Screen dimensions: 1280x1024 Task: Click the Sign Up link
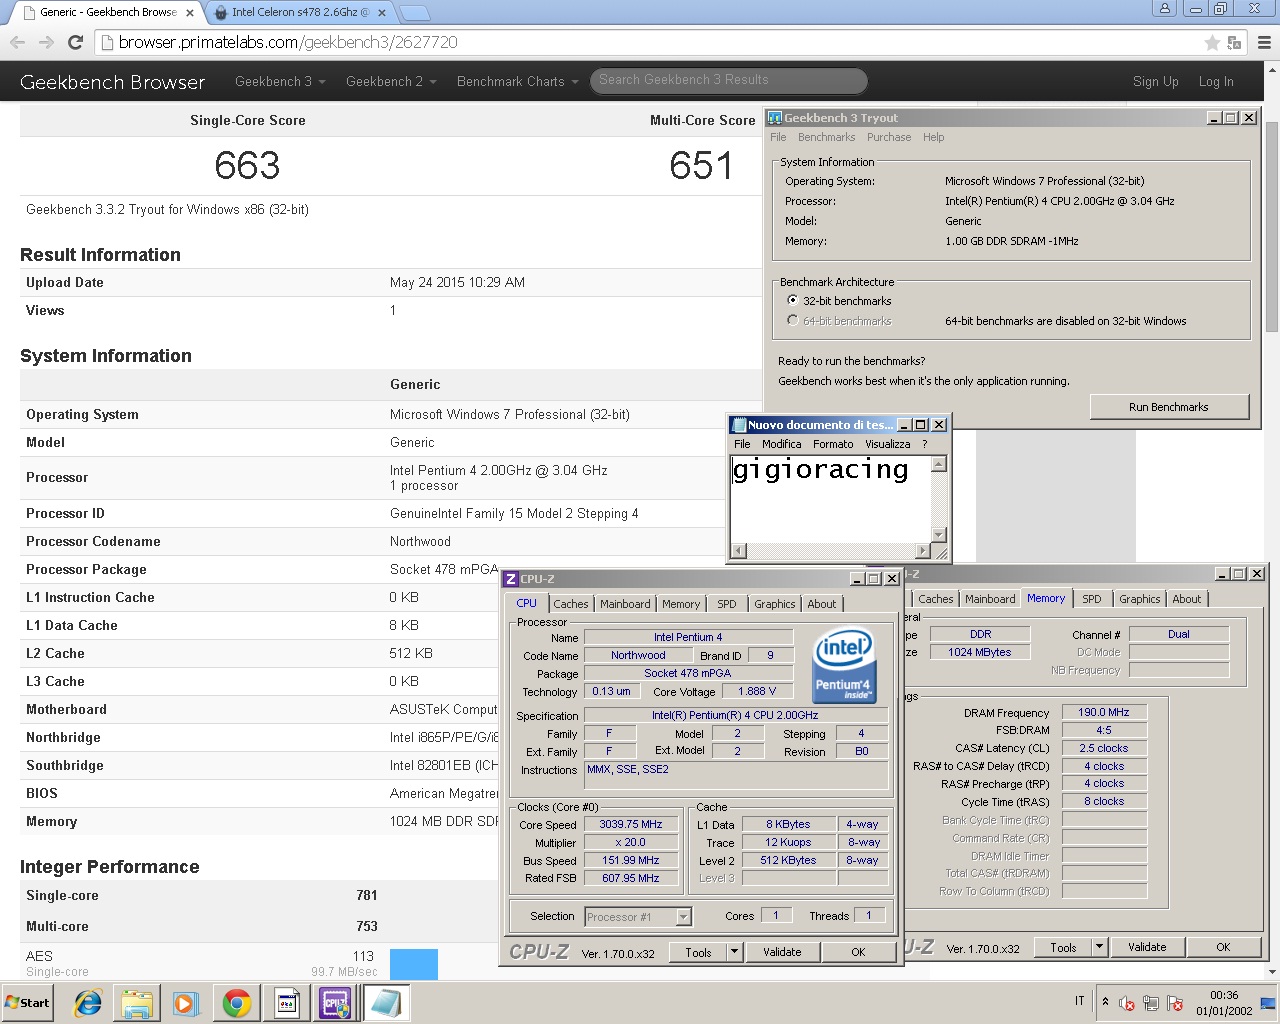[1156, 82]
